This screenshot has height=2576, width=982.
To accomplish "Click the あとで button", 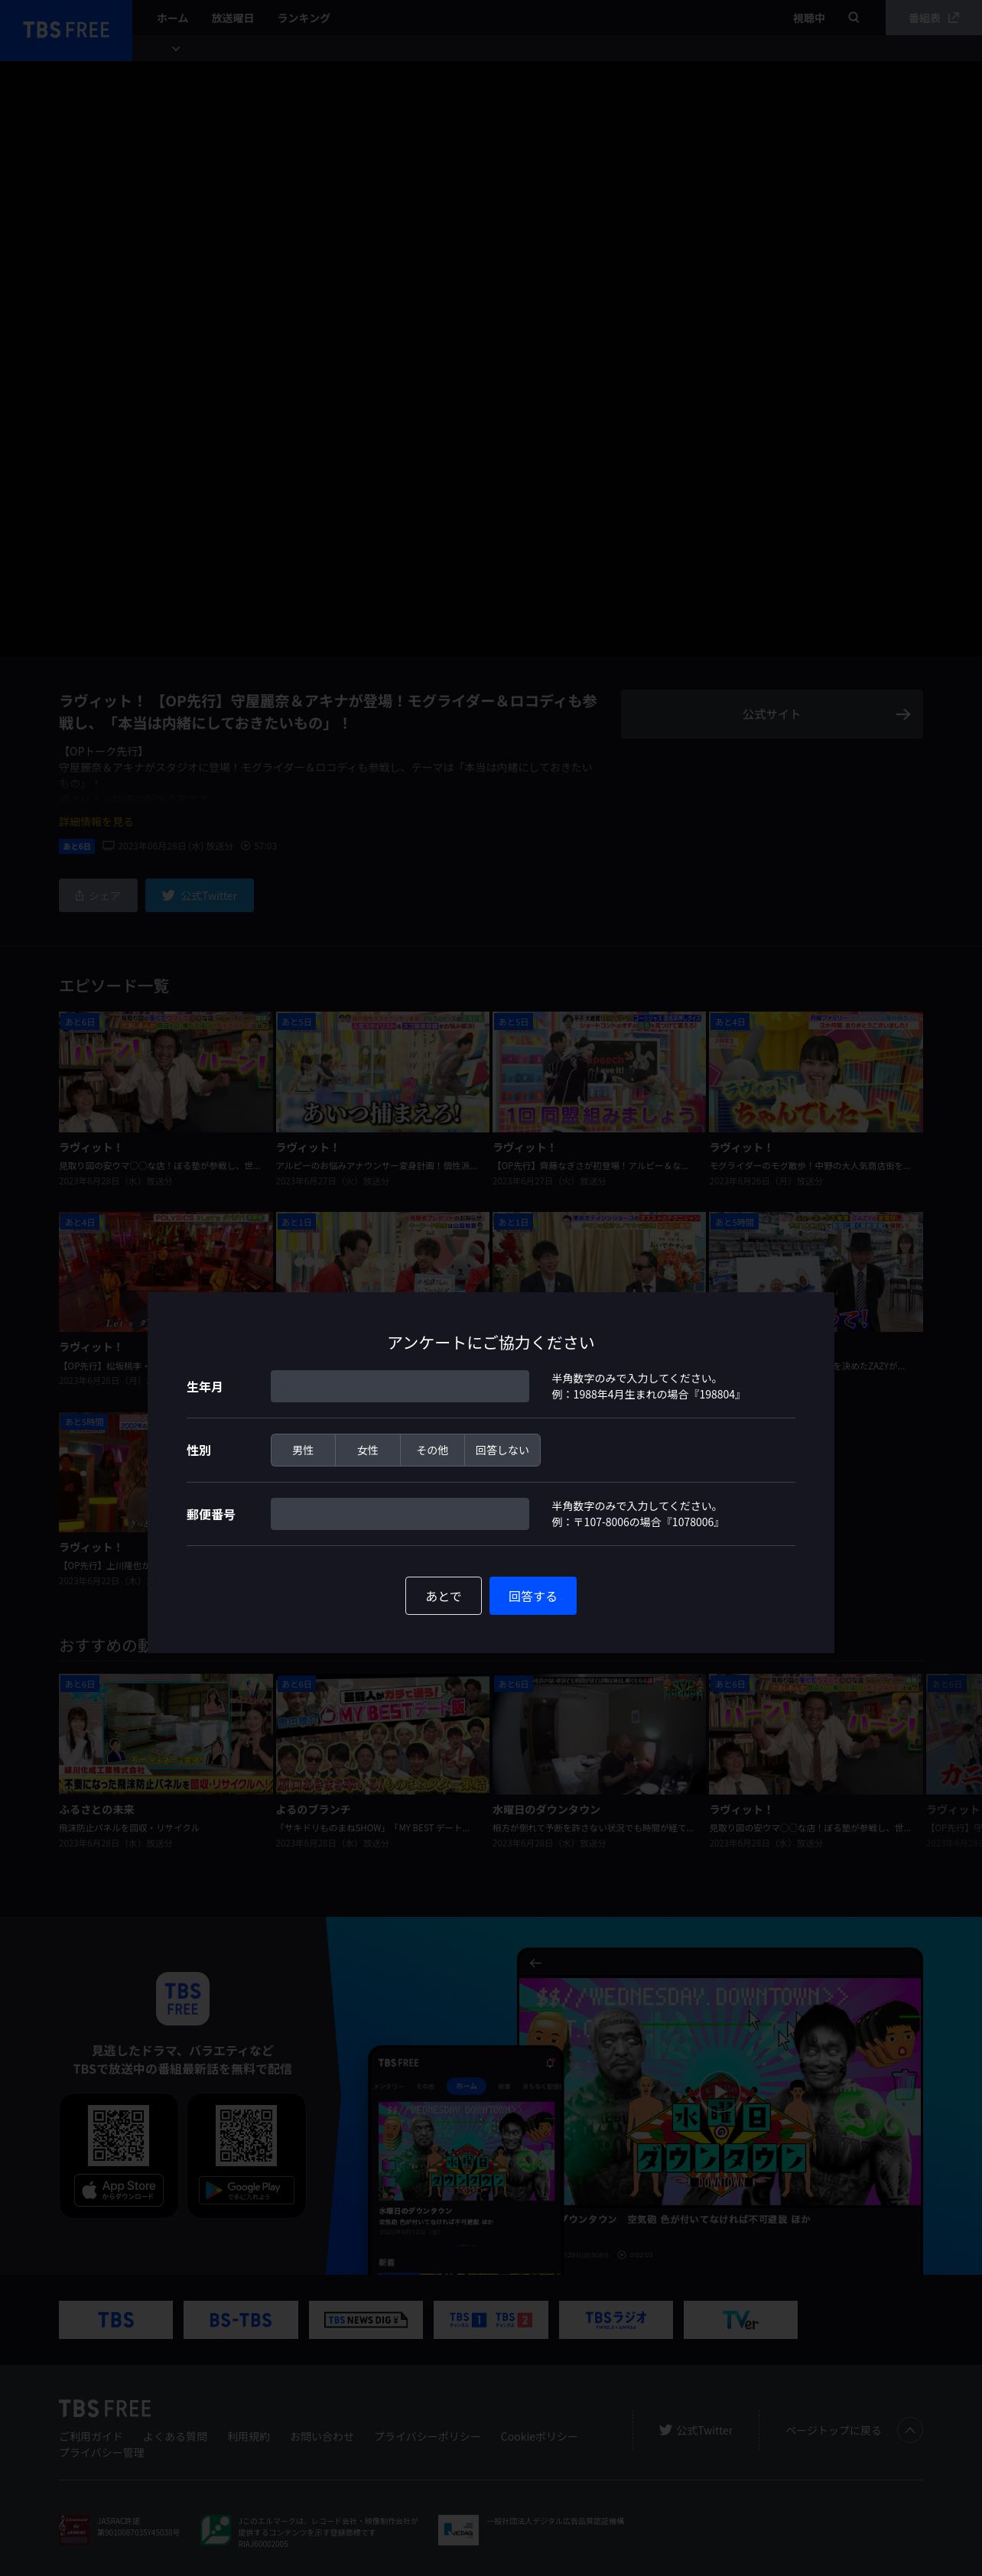I will 443,1596.
